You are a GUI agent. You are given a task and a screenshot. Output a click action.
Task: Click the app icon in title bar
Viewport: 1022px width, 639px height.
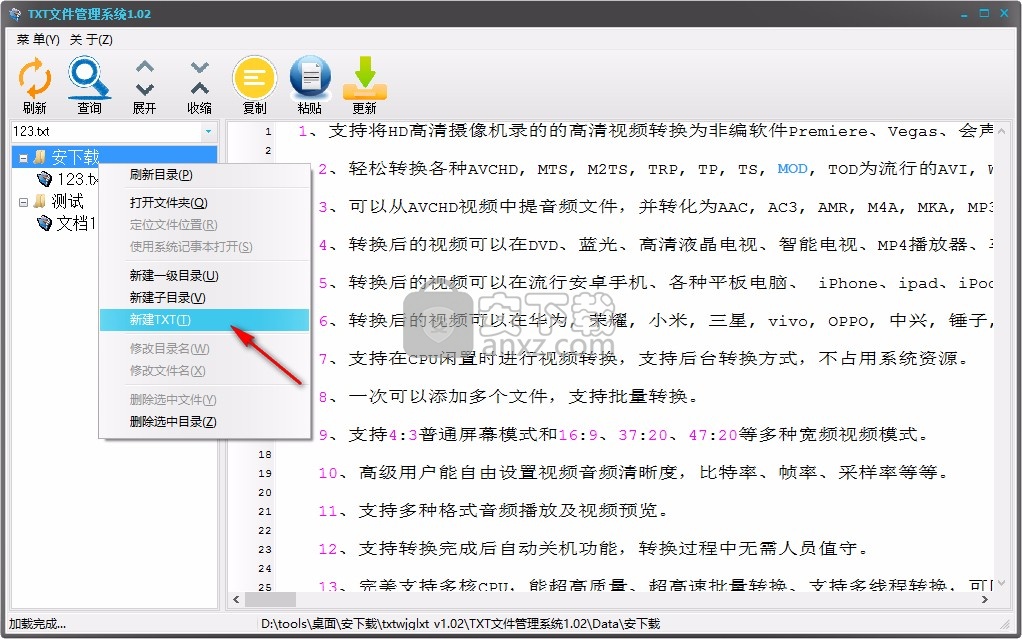(14, 14)
